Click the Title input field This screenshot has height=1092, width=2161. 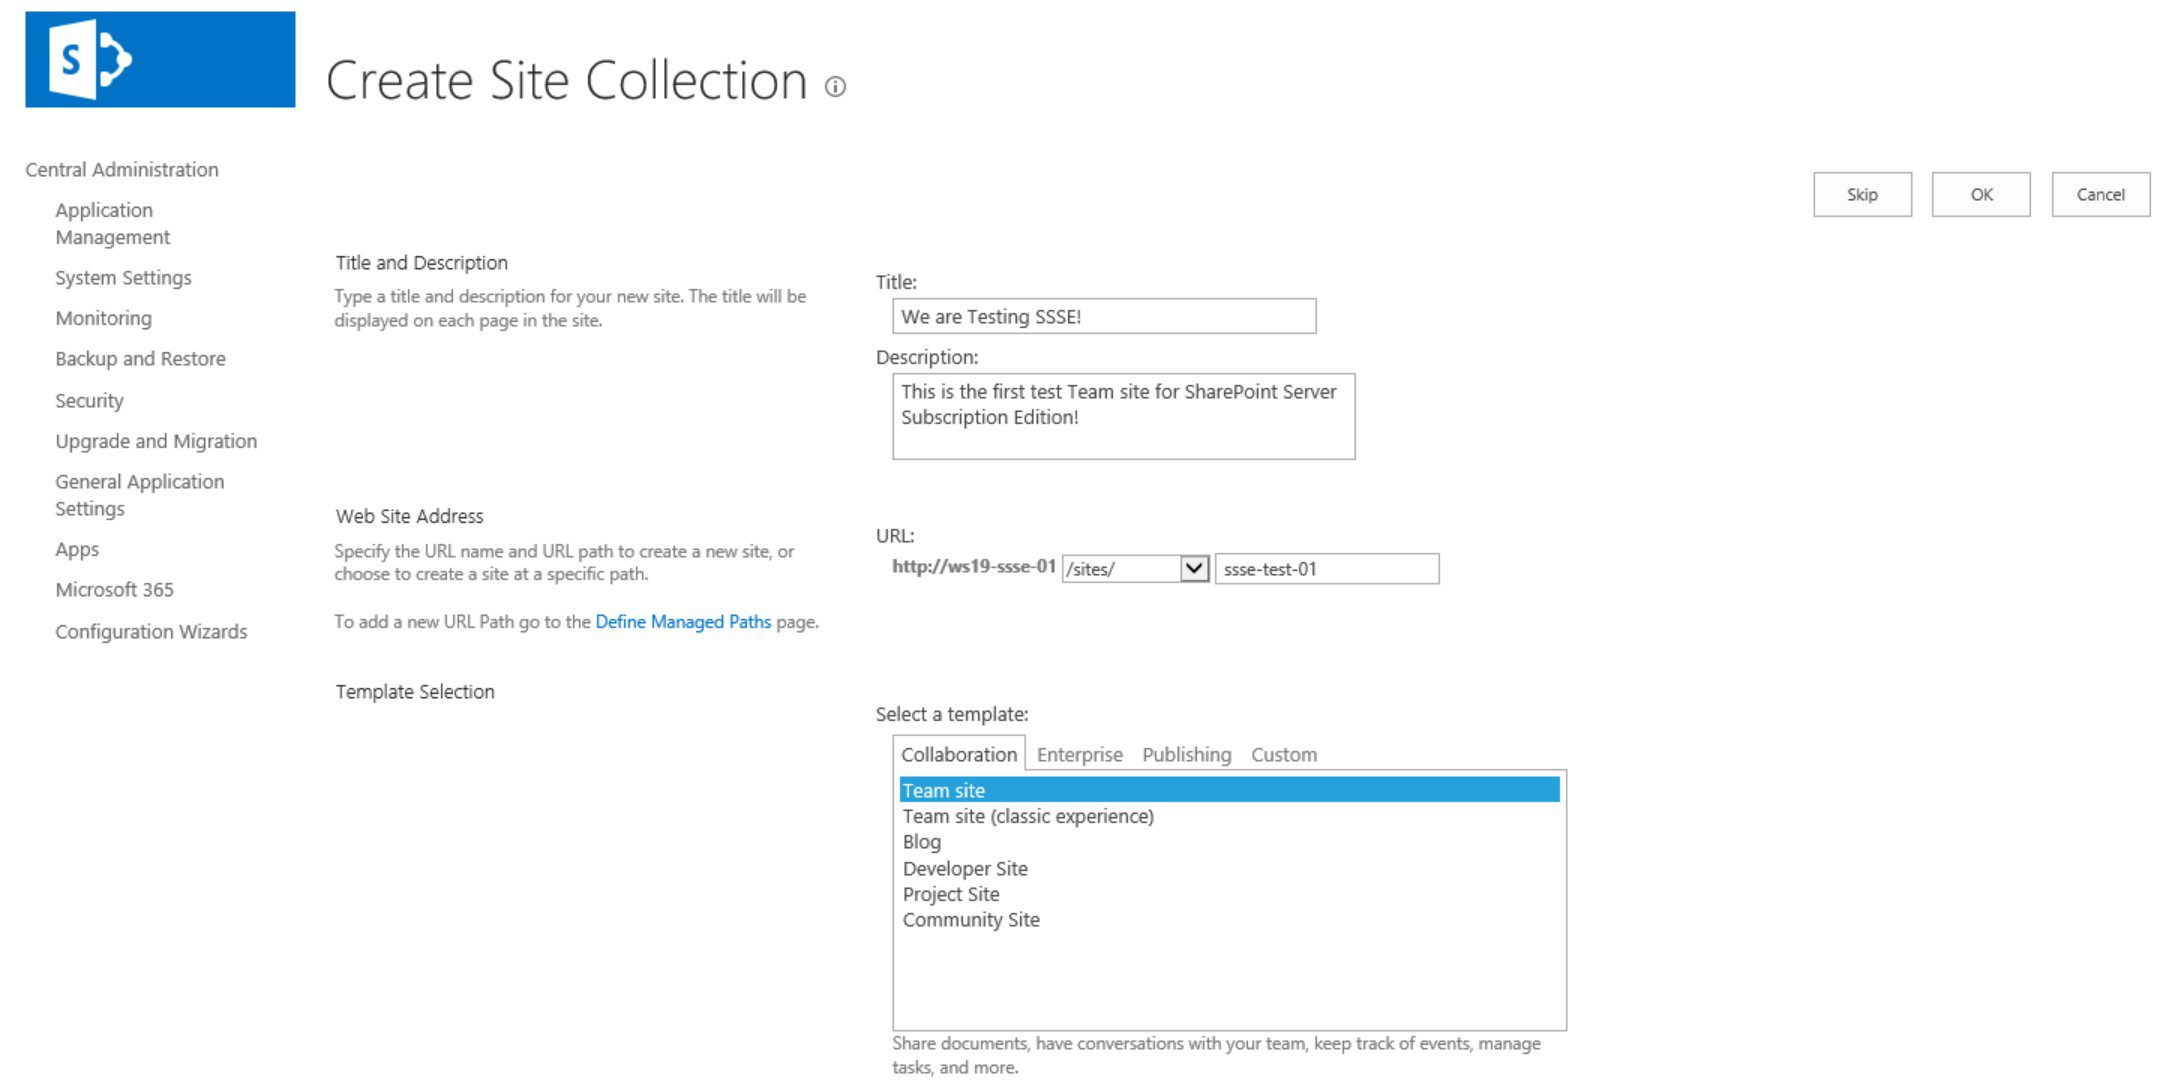click(x=1104, y=316)
